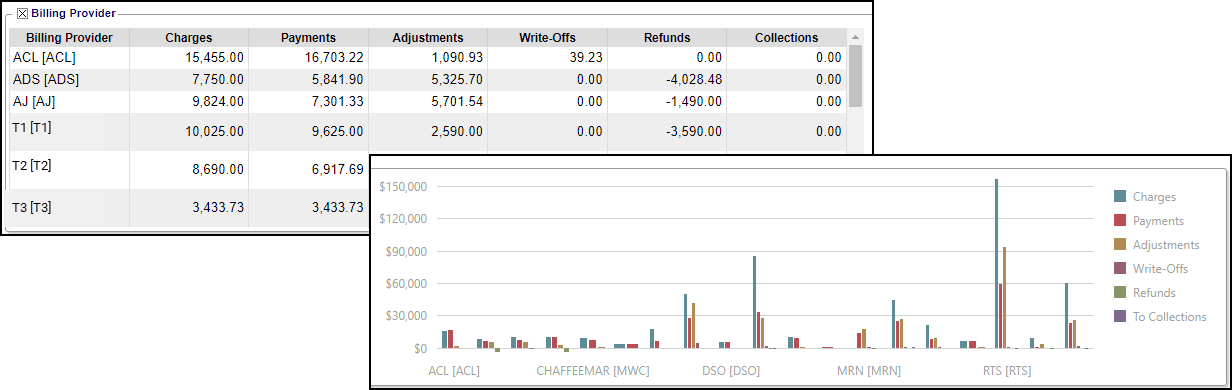The width and height of the screenshot is (1232, 390).
Task: Uncheck the Billing Provider section checkbox
Action: [22, 14]
